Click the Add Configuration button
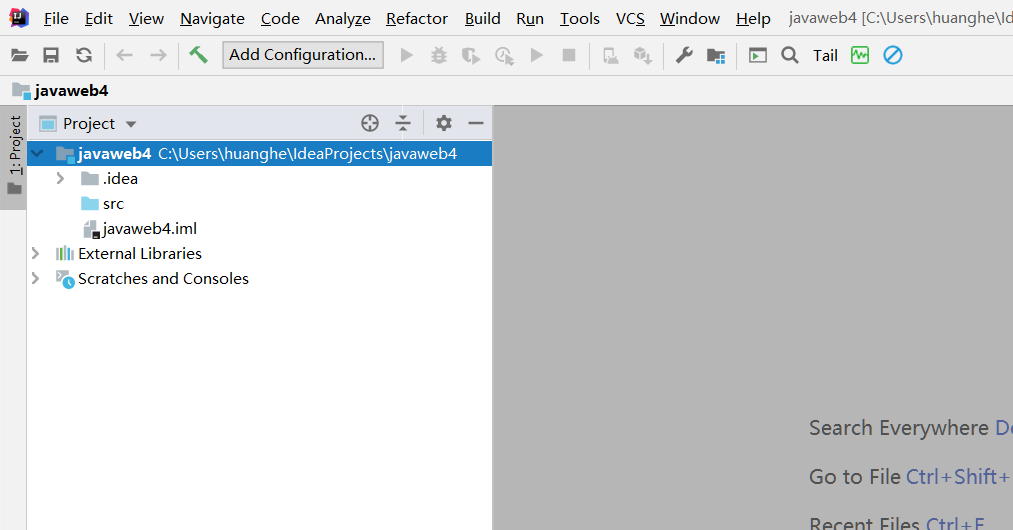Screen dimensions: 1013x530 pos(302,55)
